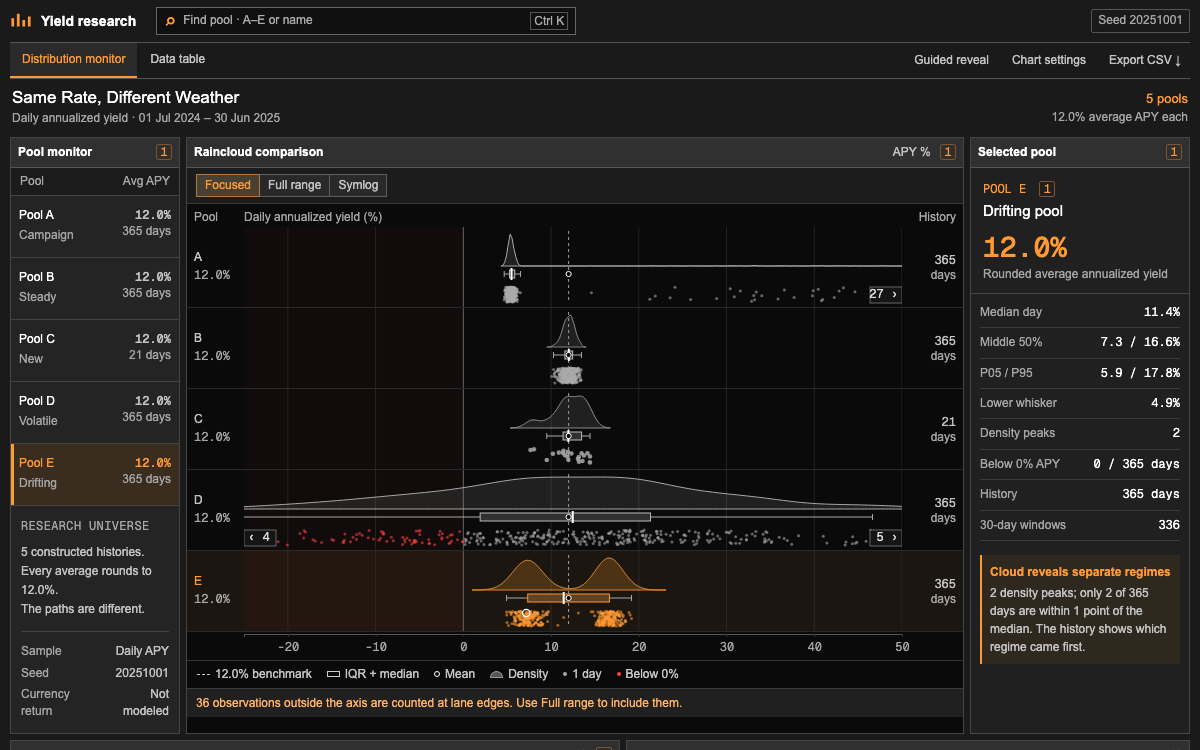Click the red Below 0% legend dot
Screen dimensions: 1200x750
(620, 674)
